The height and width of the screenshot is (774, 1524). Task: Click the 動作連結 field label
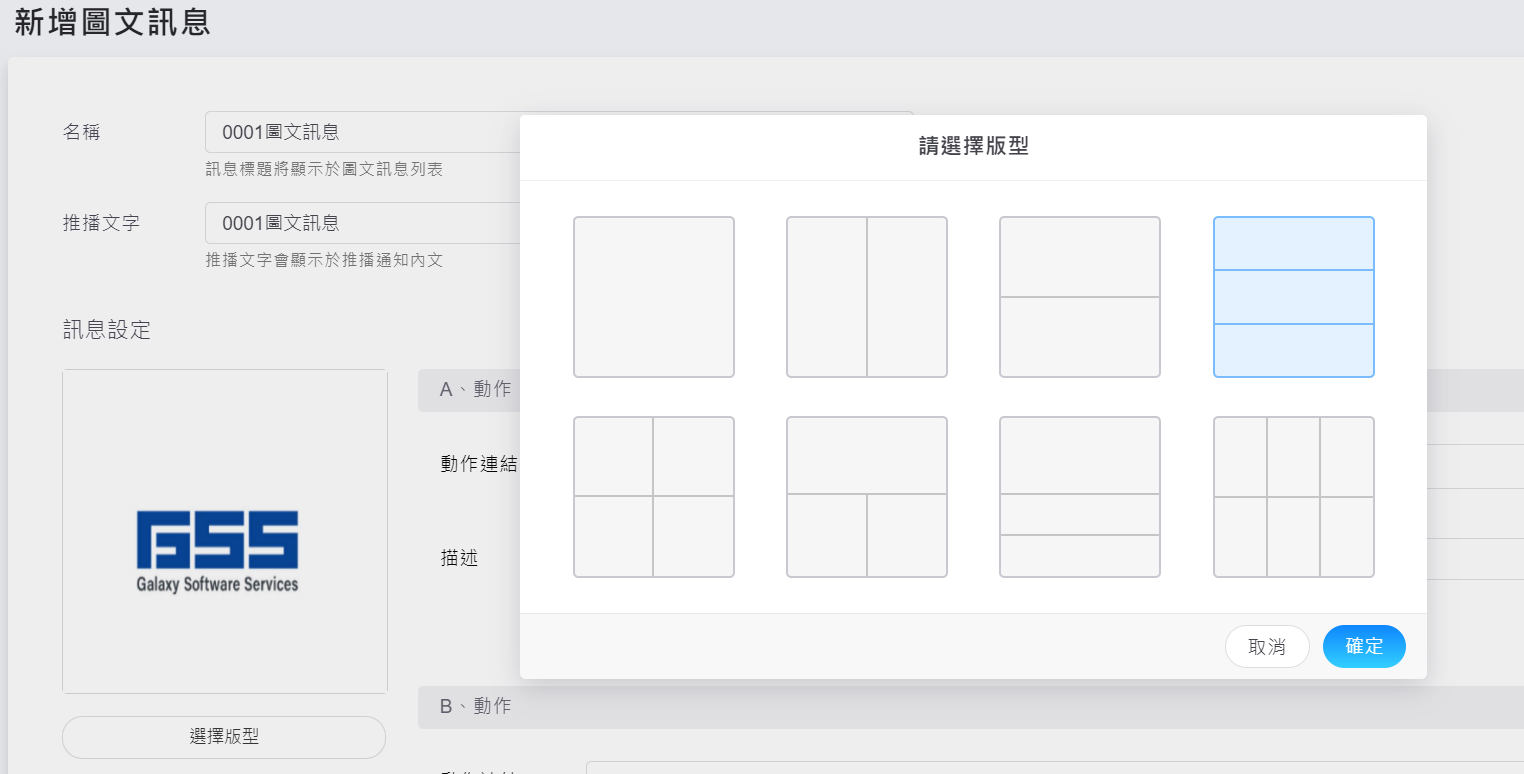point(478,464)
